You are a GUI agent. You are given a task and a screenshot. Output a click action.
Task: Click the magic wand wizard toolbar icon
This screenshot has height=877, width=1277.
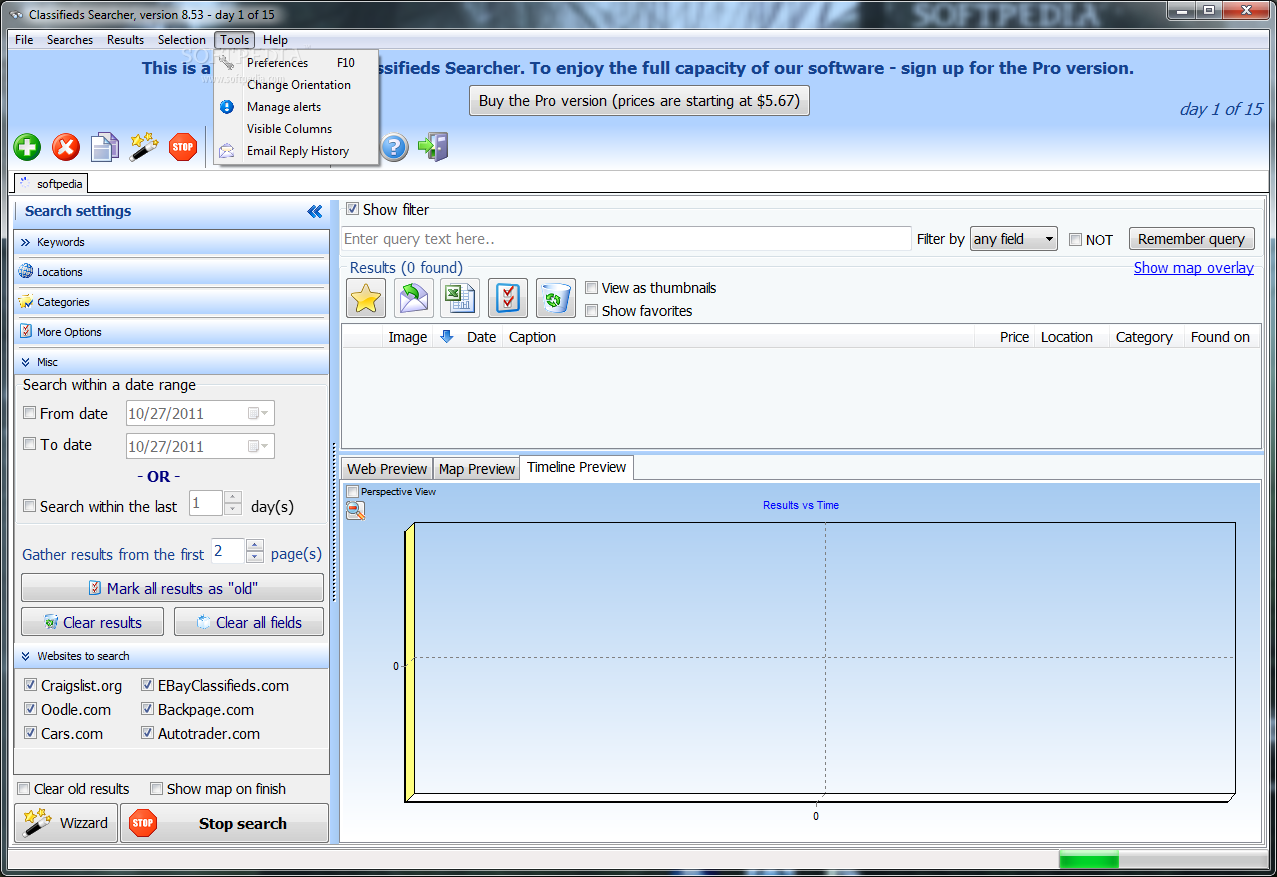(144, 147)
